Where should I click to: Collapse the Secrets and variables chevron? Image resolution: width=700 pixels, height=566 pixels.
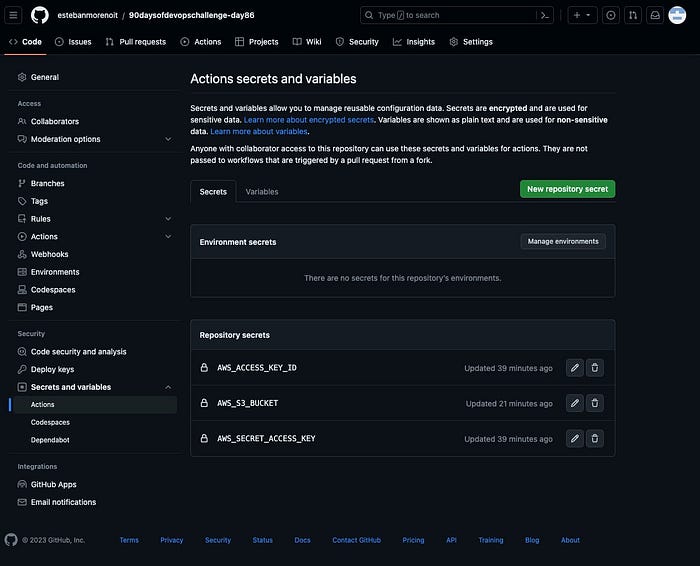(168, 387)
